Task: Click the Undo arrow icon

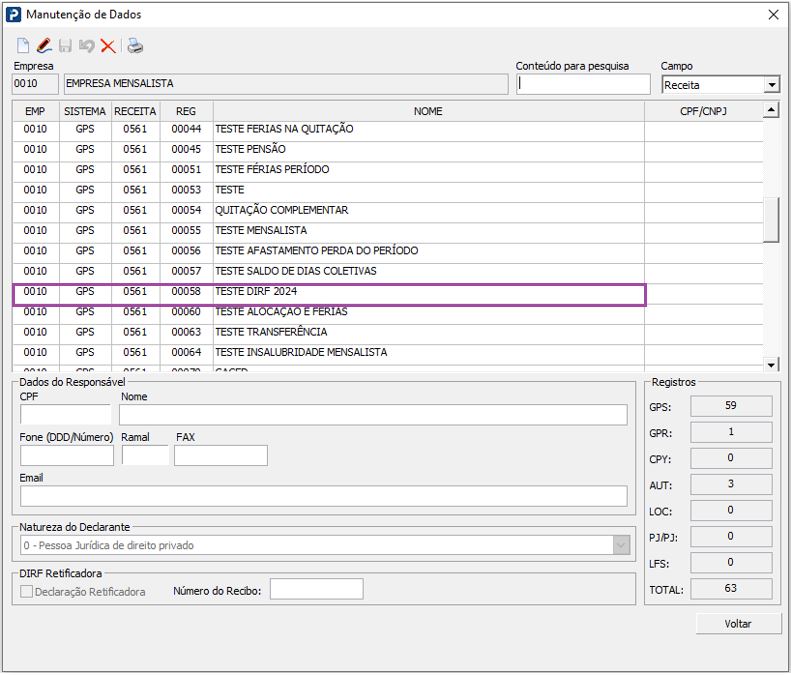Action: pyautogui.click(x=86, y=46)
